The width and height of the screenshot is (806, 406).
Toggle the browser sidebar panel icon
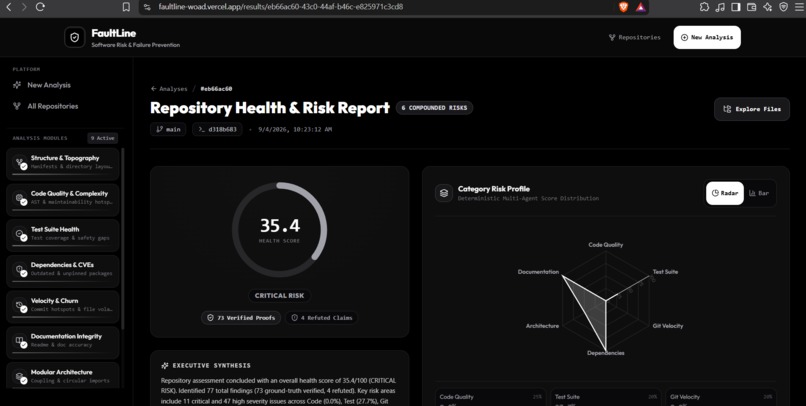pyautogui.click(x=736, y=7)
